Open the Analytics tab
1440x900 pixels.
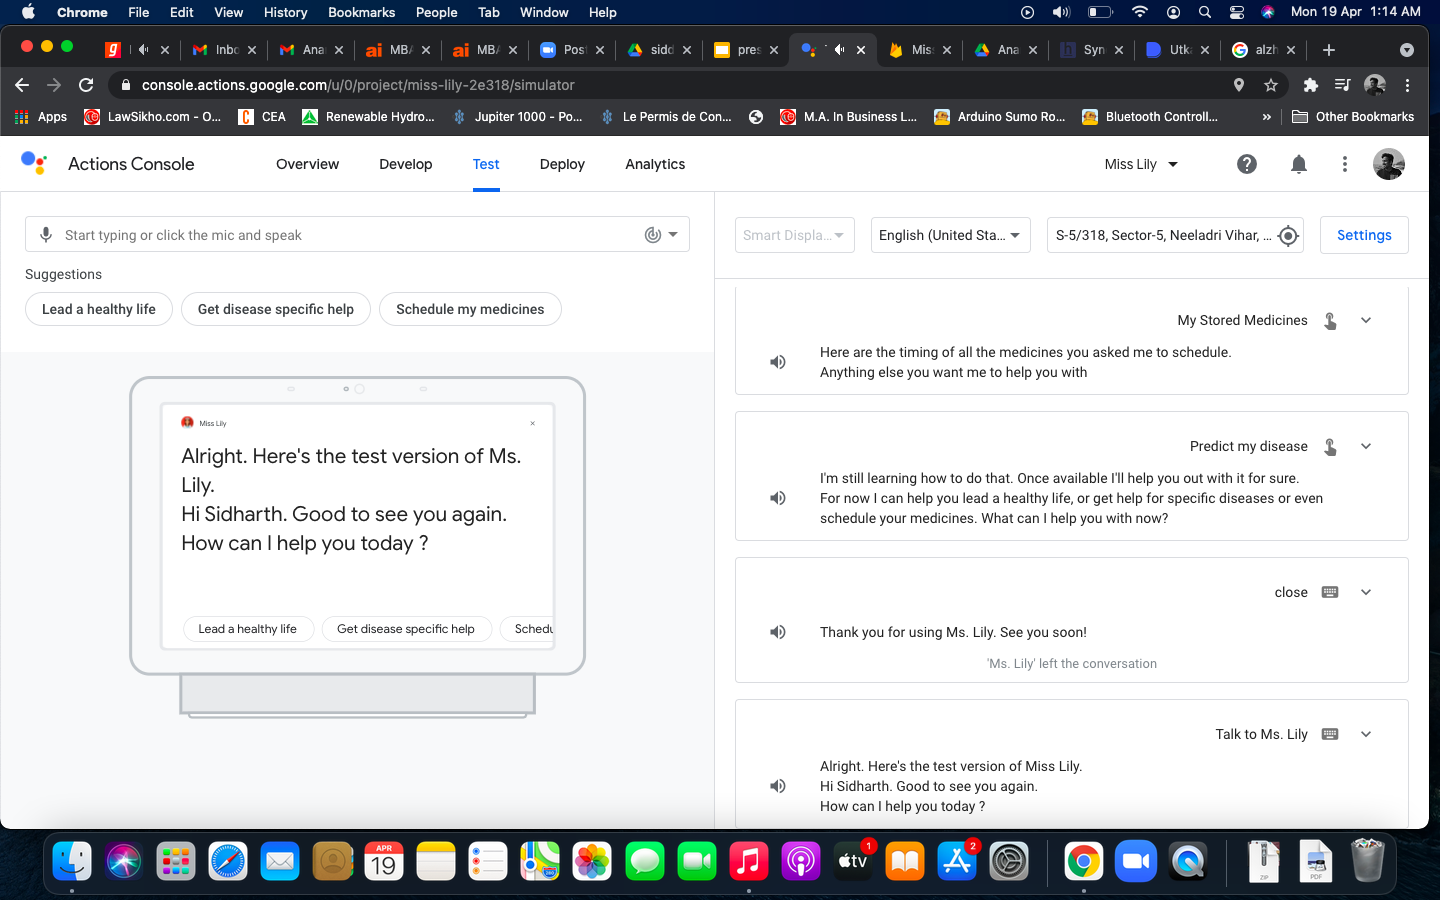[x=655, y=164]
